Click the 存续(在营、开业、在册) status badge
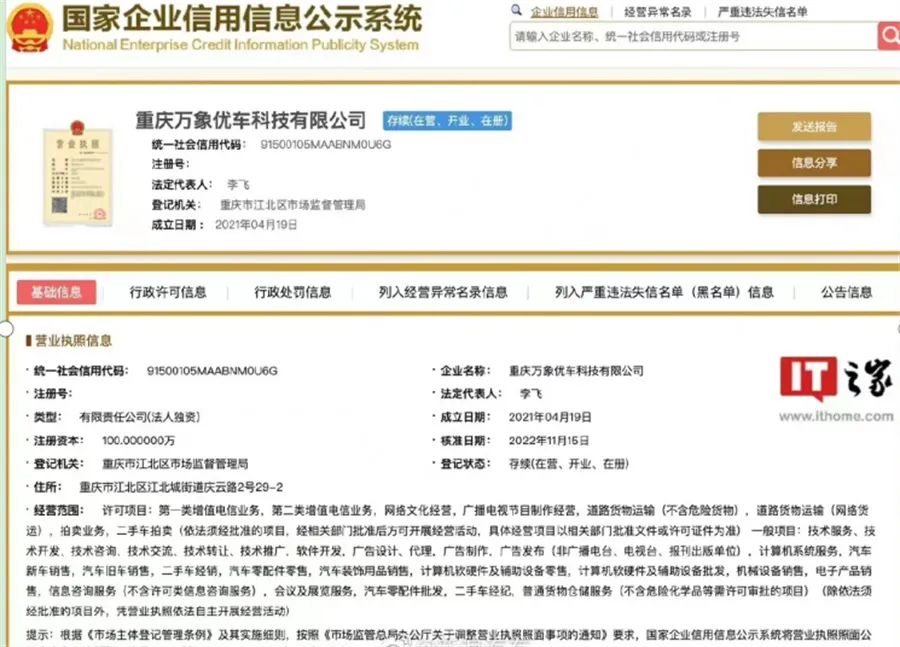The width and height of the screenshot is (900, 647). (x=447, y=120)
